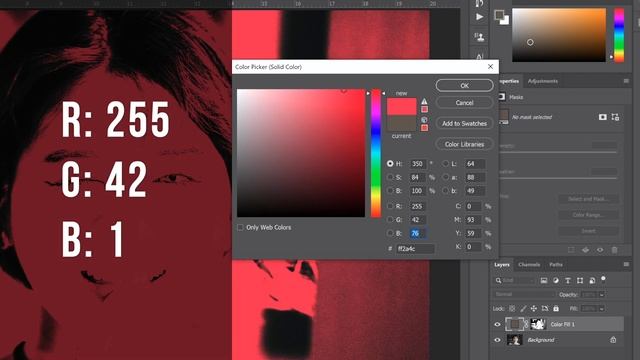Switch to the Properties tab

pos(509,81)
